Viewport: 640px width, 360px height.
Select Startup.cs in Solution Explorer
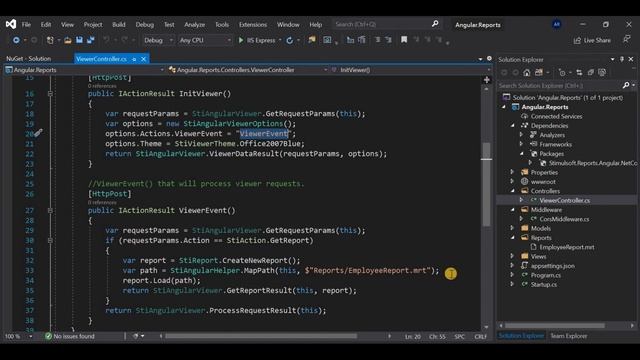544,284
